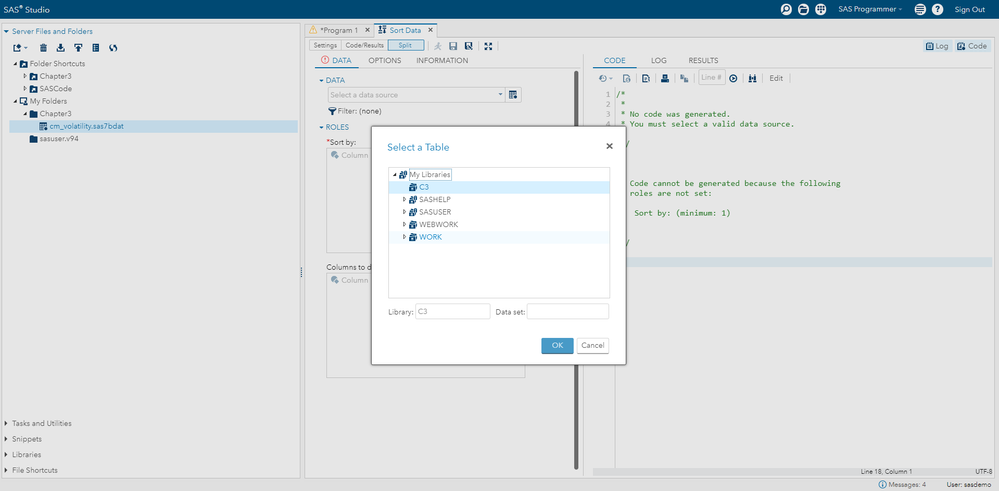999x491 pixels.
Task: Open the LOG tab in code pane
Action: tap(659, 61)
